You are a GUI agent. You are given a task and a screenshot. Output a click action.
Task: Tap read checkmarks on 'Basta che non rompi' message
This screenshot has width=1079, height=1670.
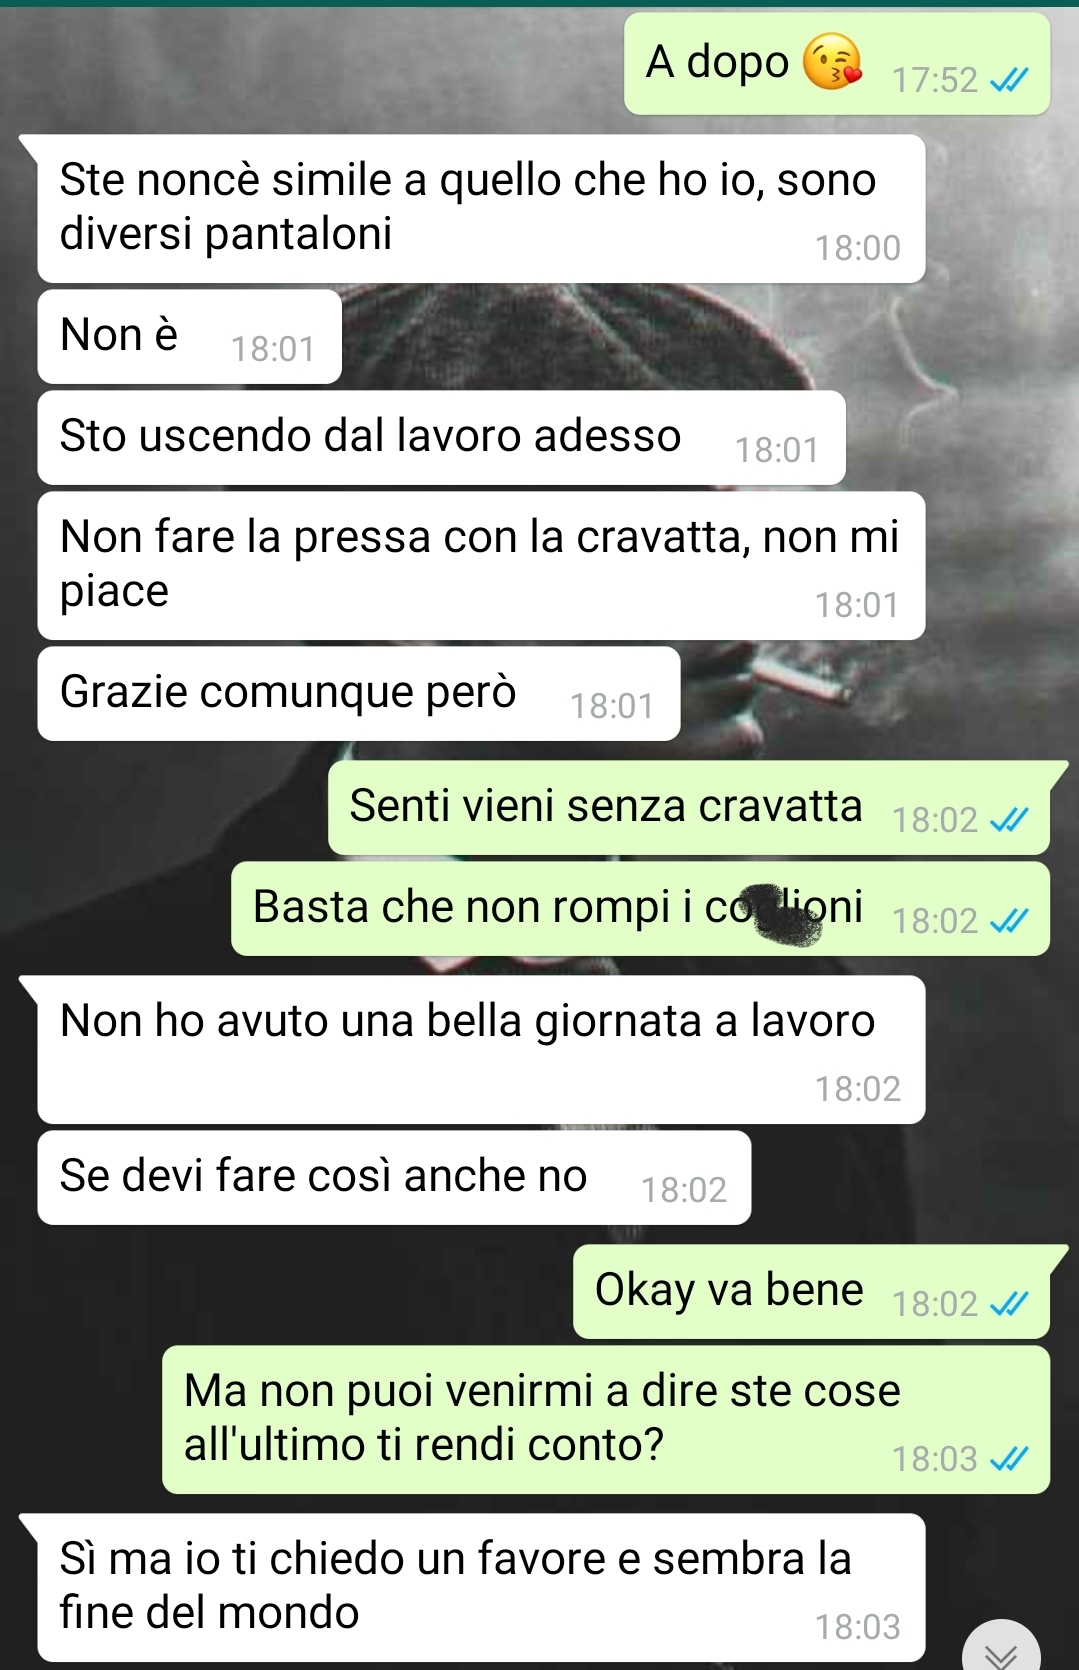pyautogui.click(x=1008, y=921)
